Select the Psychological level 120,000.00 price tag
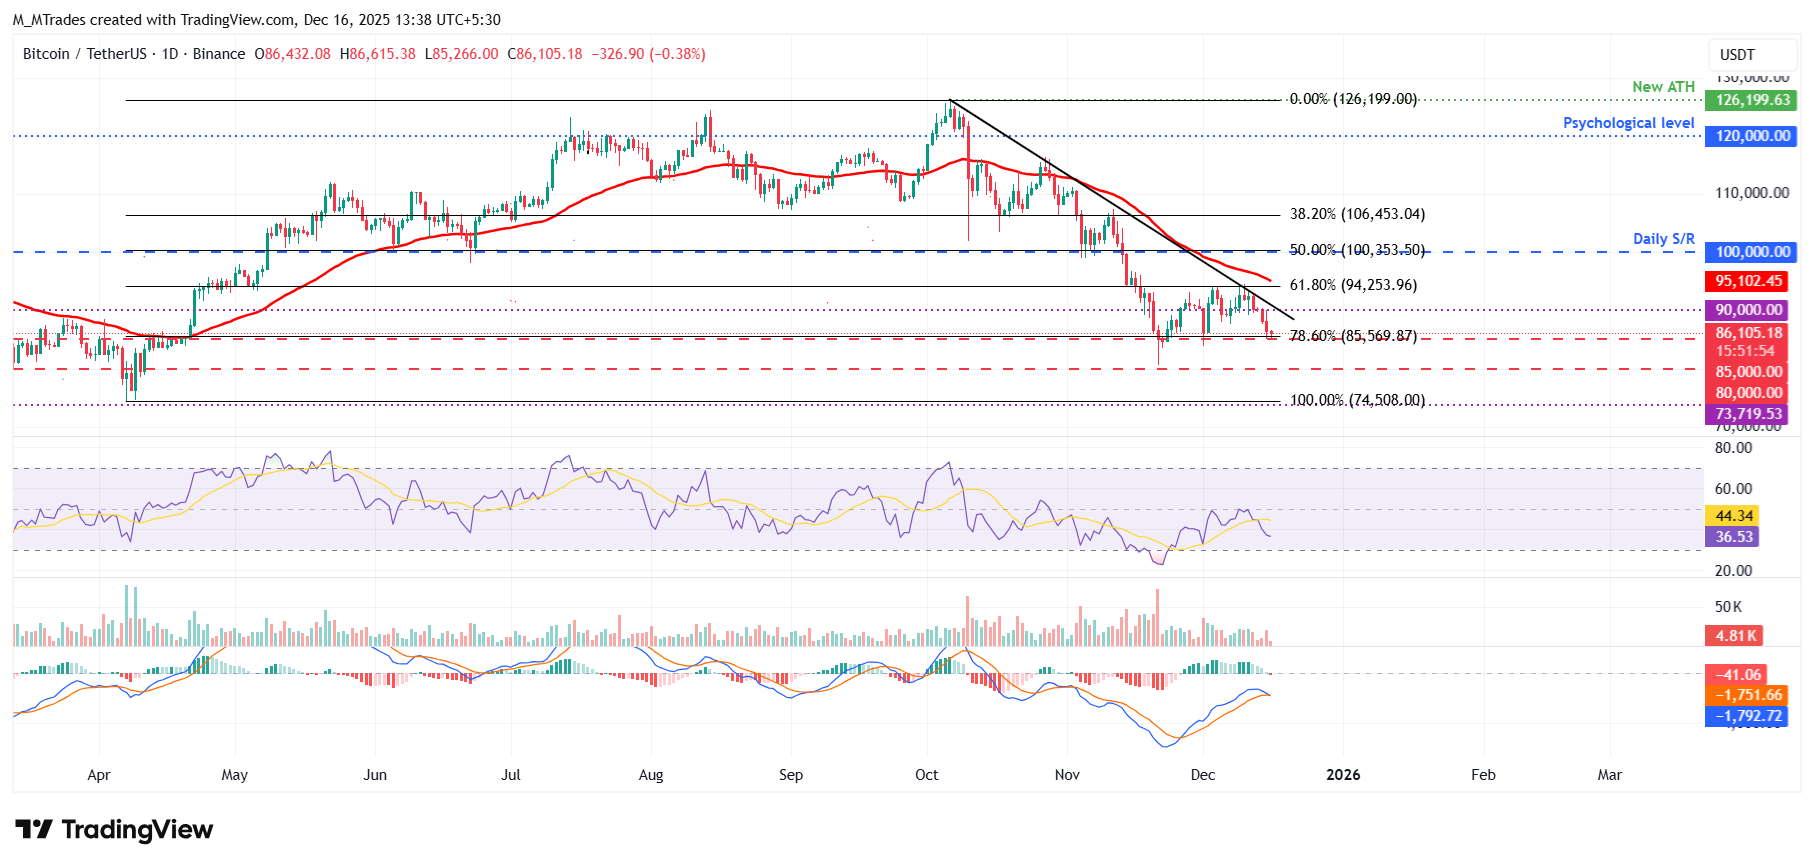1814x867 pixels. pos(1752,136)
